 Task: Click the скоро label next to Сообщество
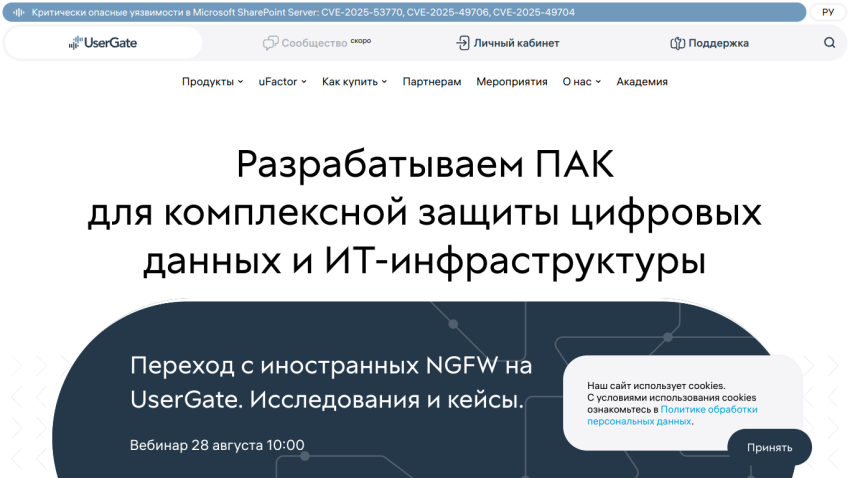coord(360,41)
